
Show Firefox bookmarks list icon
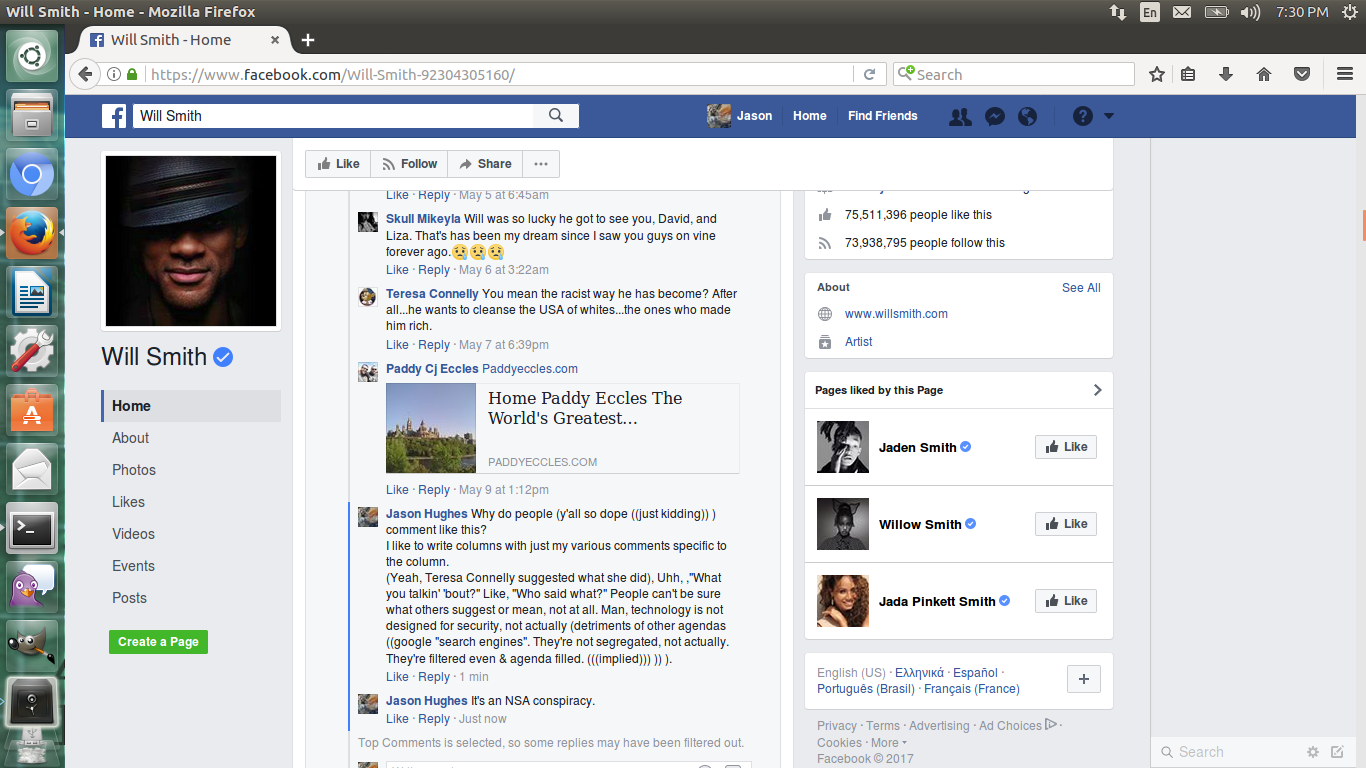(x=1188, y=74)
